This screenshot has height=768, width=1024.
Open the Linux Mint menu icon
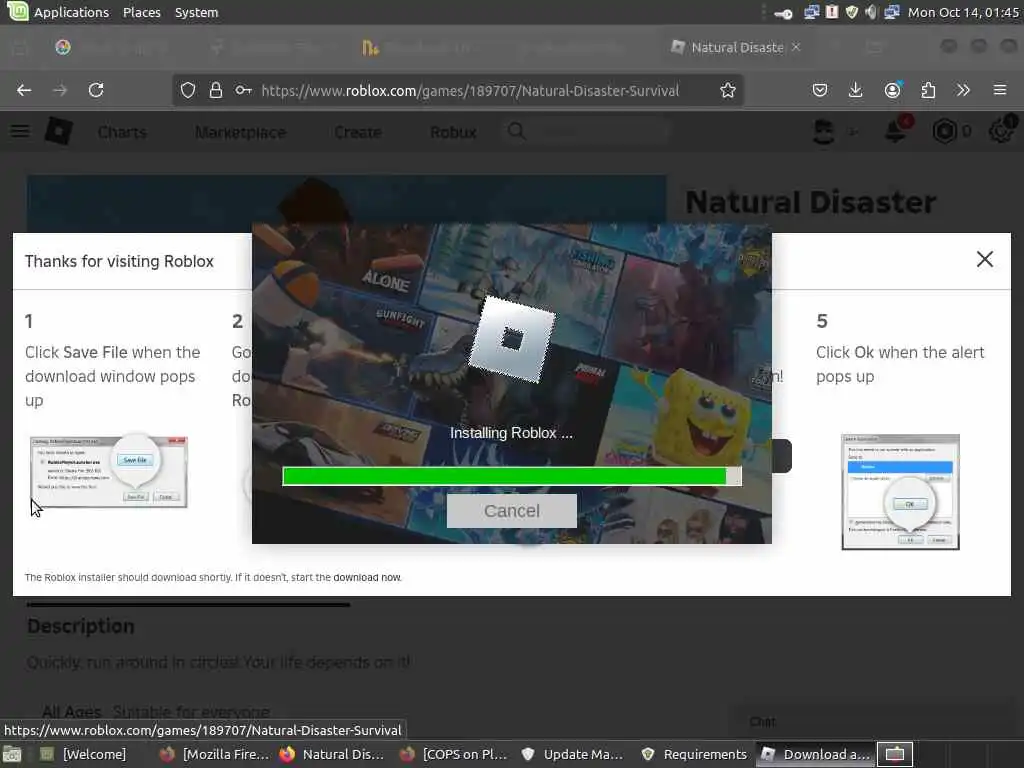[16, 11]
